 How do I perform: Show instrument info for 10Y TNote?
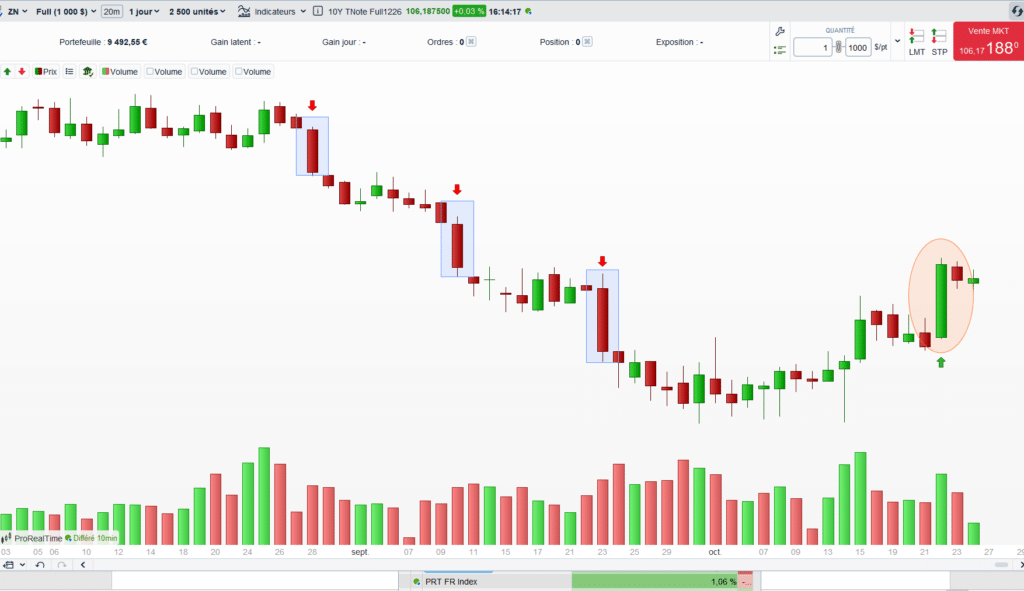coord(318,11)
